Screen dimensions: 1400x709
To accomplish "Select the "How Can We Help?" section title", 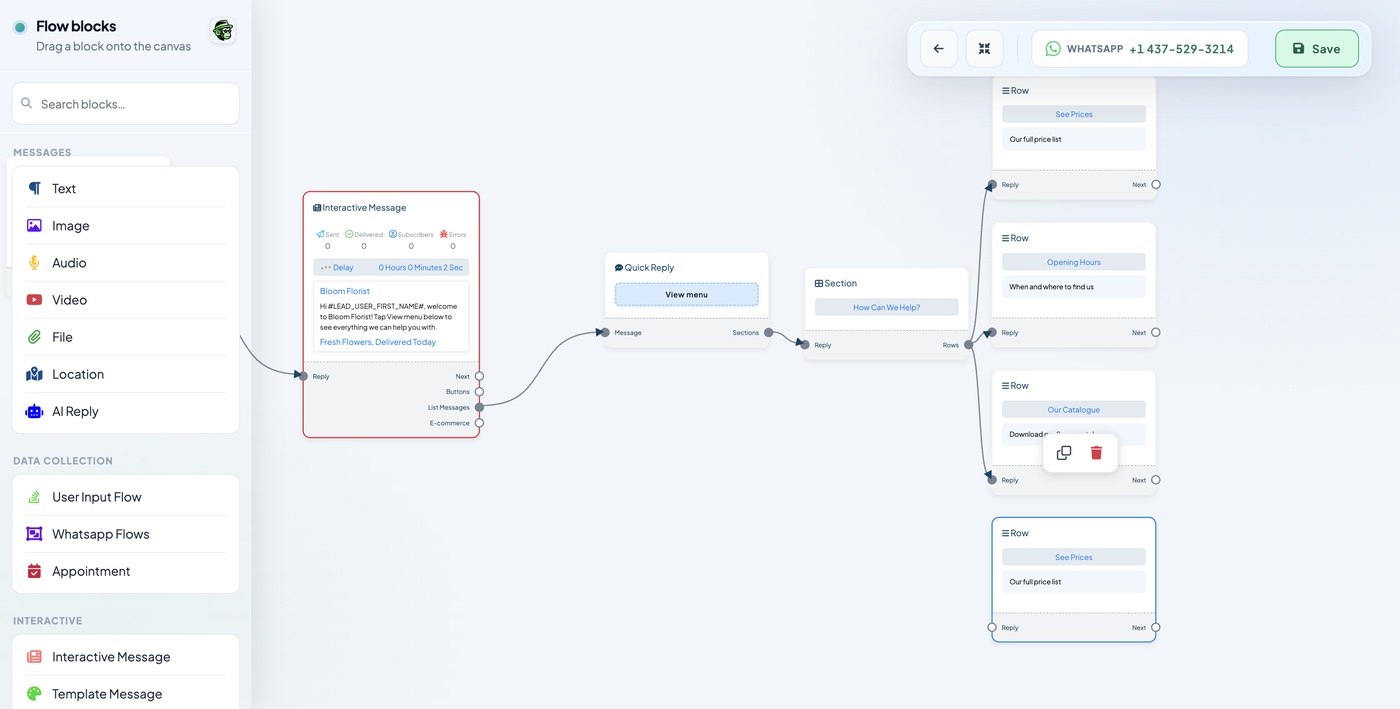I will point(886,307).
